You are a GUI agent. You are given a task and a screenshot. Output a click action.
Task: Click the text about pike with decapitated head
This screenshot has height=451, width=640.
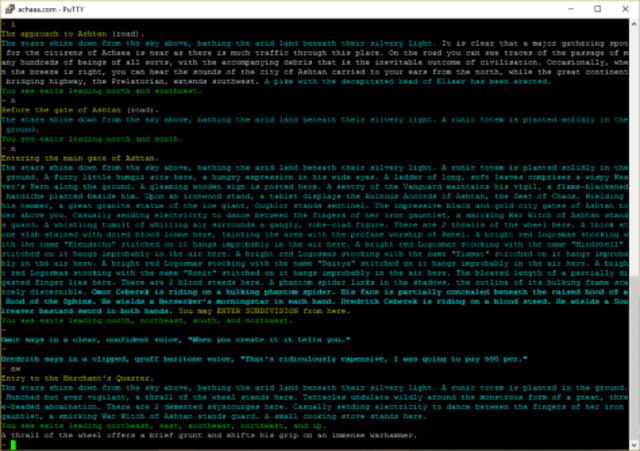(x=408, y=82)
